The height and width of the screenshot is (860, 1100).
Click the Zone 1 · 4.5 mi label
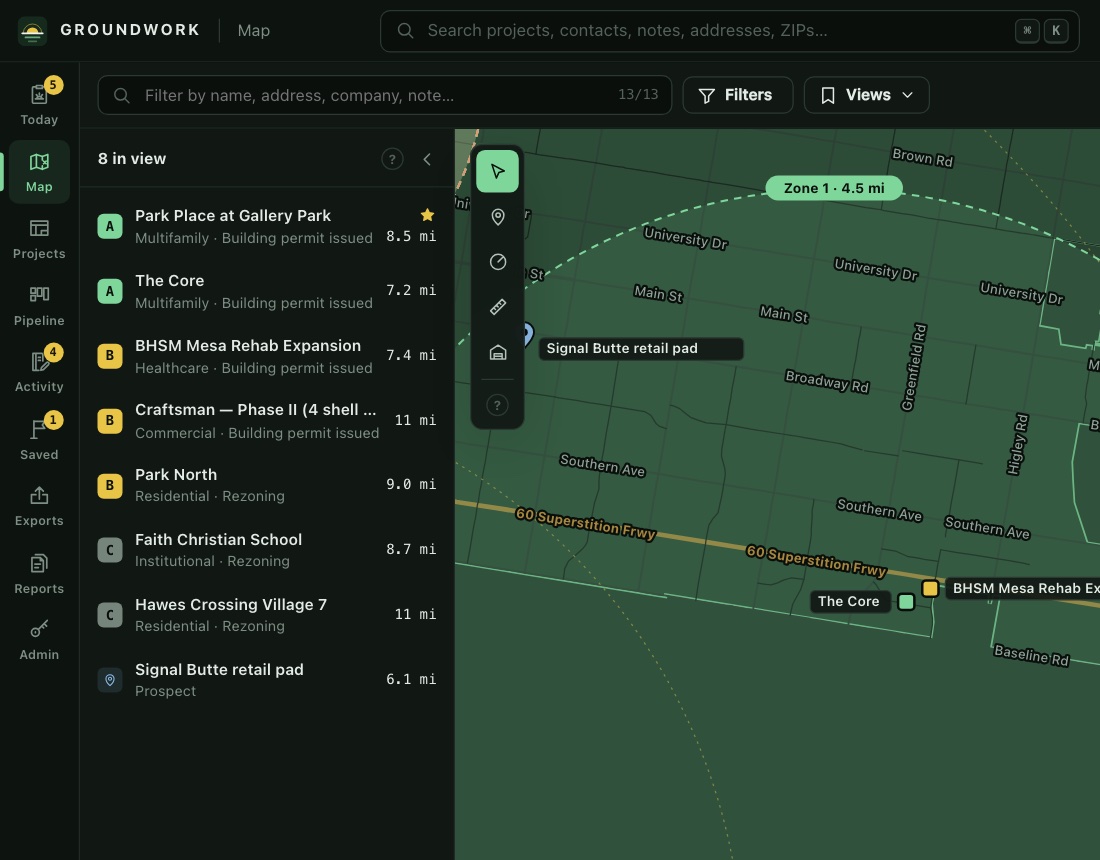pyautogui.click(x=833, y=188)
